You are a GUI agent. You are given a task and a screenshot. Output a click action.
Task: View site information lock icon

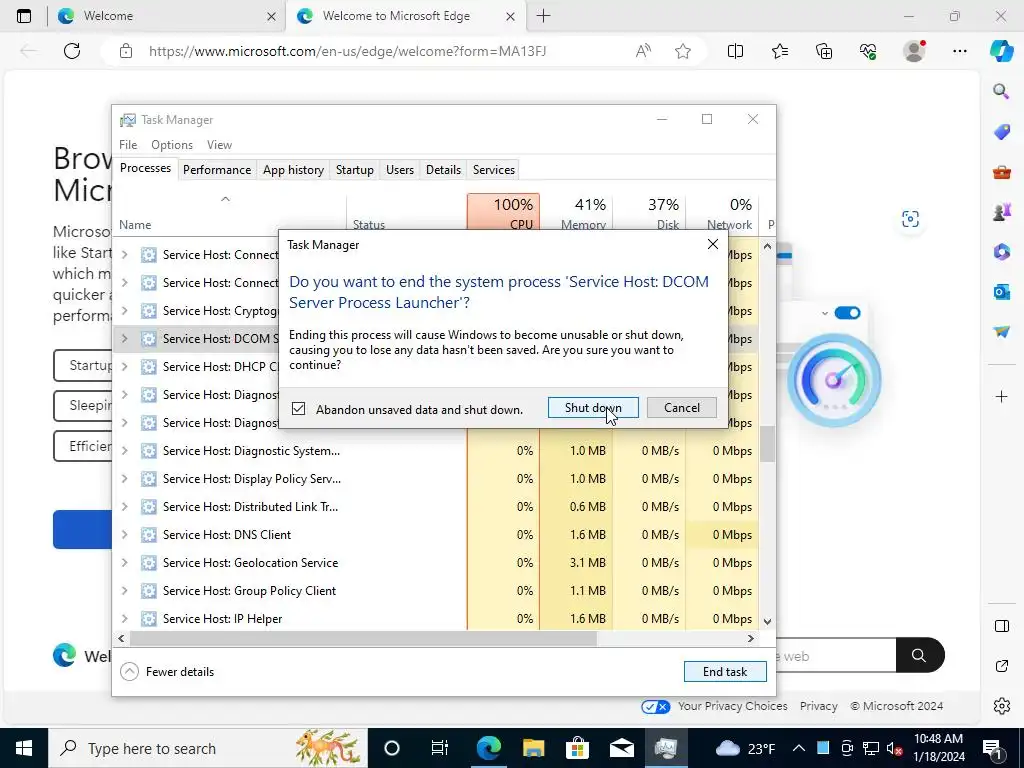pos(126,51)
